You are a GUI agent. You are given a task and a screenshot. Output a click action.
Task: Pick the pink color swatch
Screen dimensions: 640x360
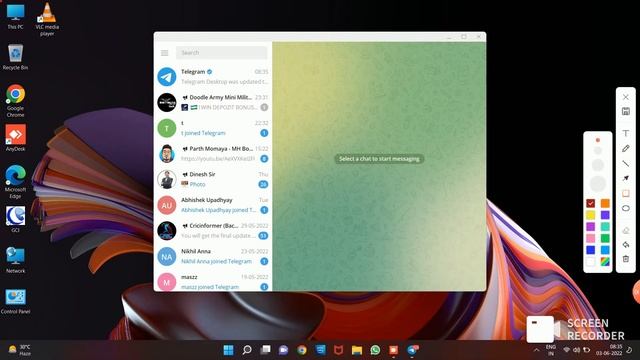click(591, 238)
